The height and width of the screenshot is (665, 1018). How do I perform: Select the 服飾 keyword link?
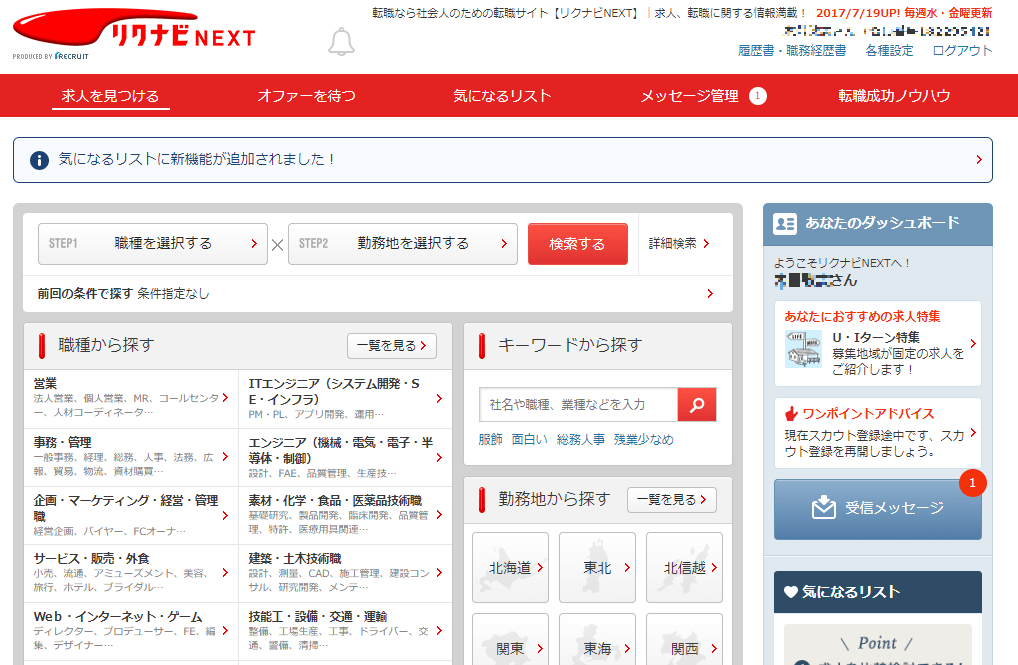[490, 440]
